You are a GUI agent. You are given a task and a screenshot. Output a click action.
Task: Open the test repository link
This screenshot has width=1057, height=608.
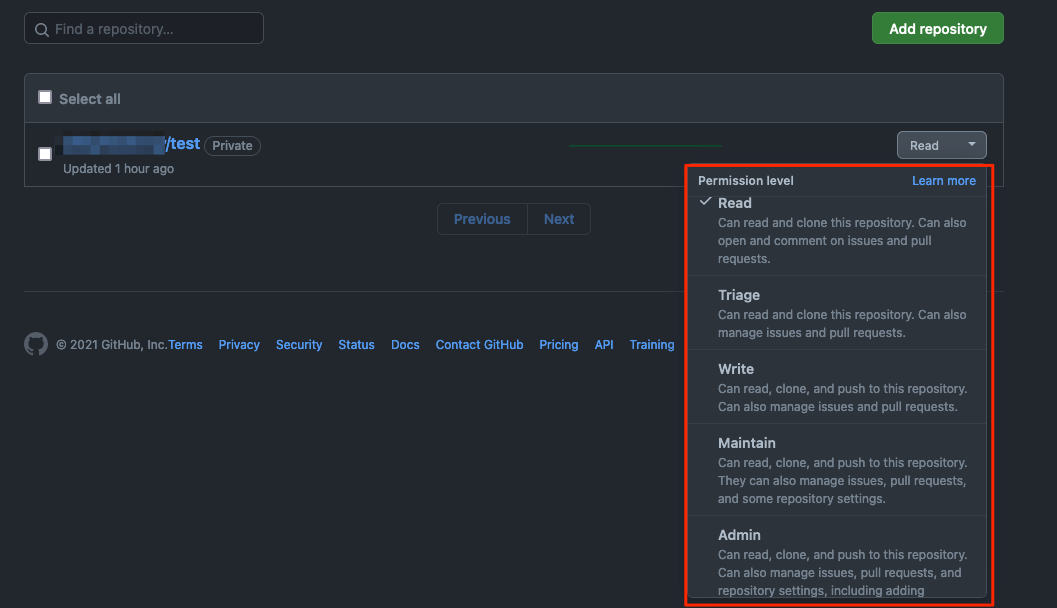coord(184,144)
